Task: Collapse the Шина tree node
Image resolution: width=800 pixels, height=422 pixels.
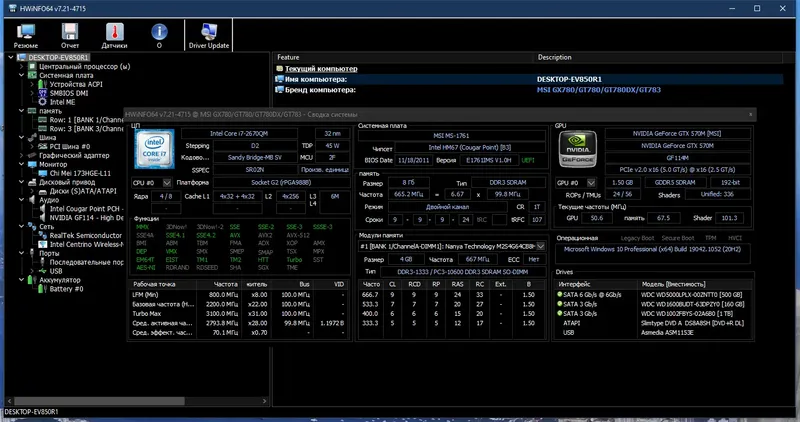Action: click(21, 137)
